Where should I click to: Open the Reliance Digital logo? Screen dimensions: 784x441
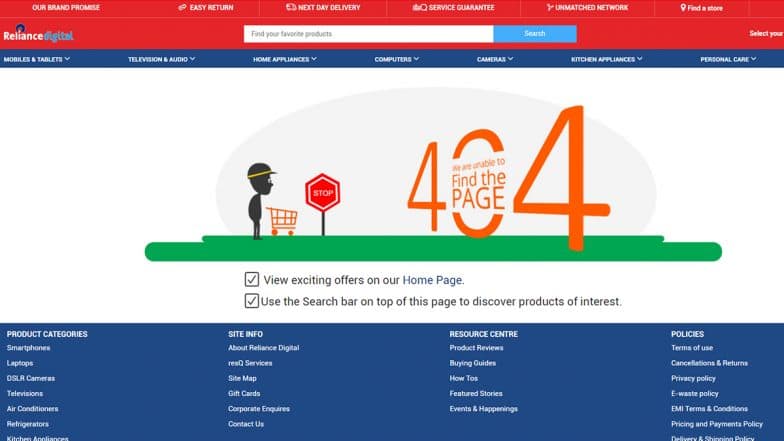[38, 34]
